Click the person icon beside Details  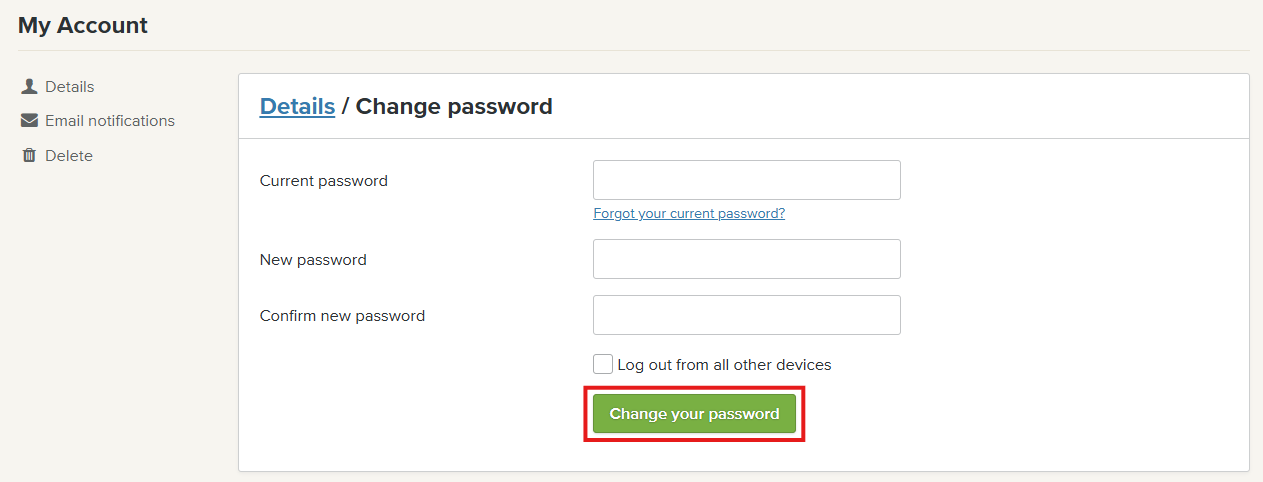tap(29, 87)
